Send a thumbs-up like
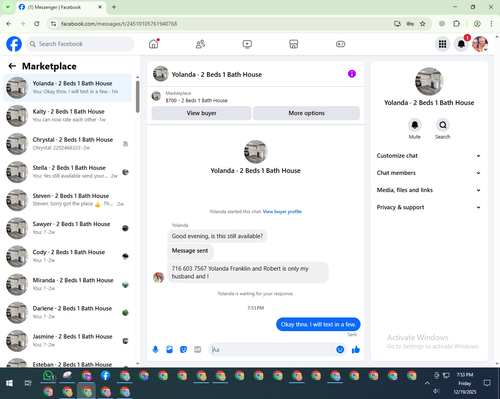 (356, 349)
